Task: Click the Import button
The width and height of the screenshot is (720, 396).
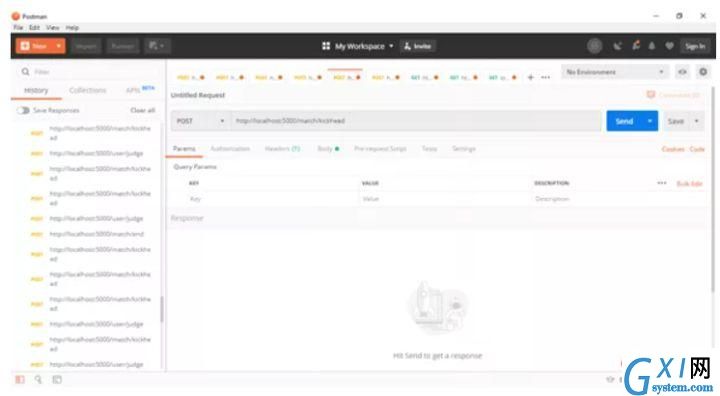Action: point(86,46)
